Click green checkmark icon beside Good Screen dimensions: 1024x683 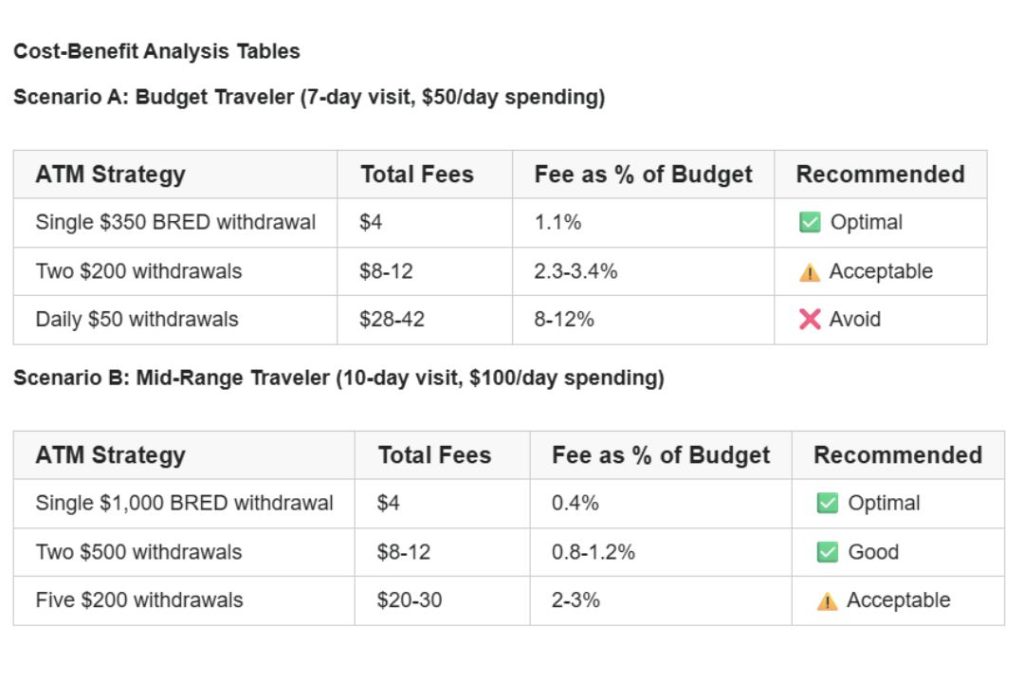(827, 552)
